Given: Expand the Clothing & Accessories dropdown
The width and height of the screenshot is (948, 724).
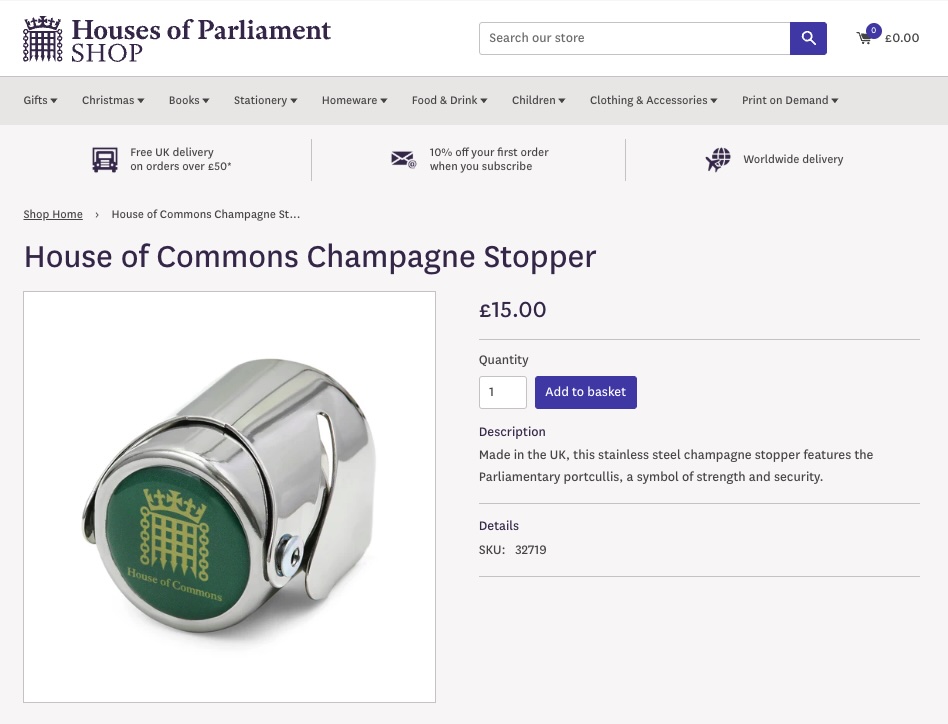Looking at the screenshot, I should coord(652,100).
